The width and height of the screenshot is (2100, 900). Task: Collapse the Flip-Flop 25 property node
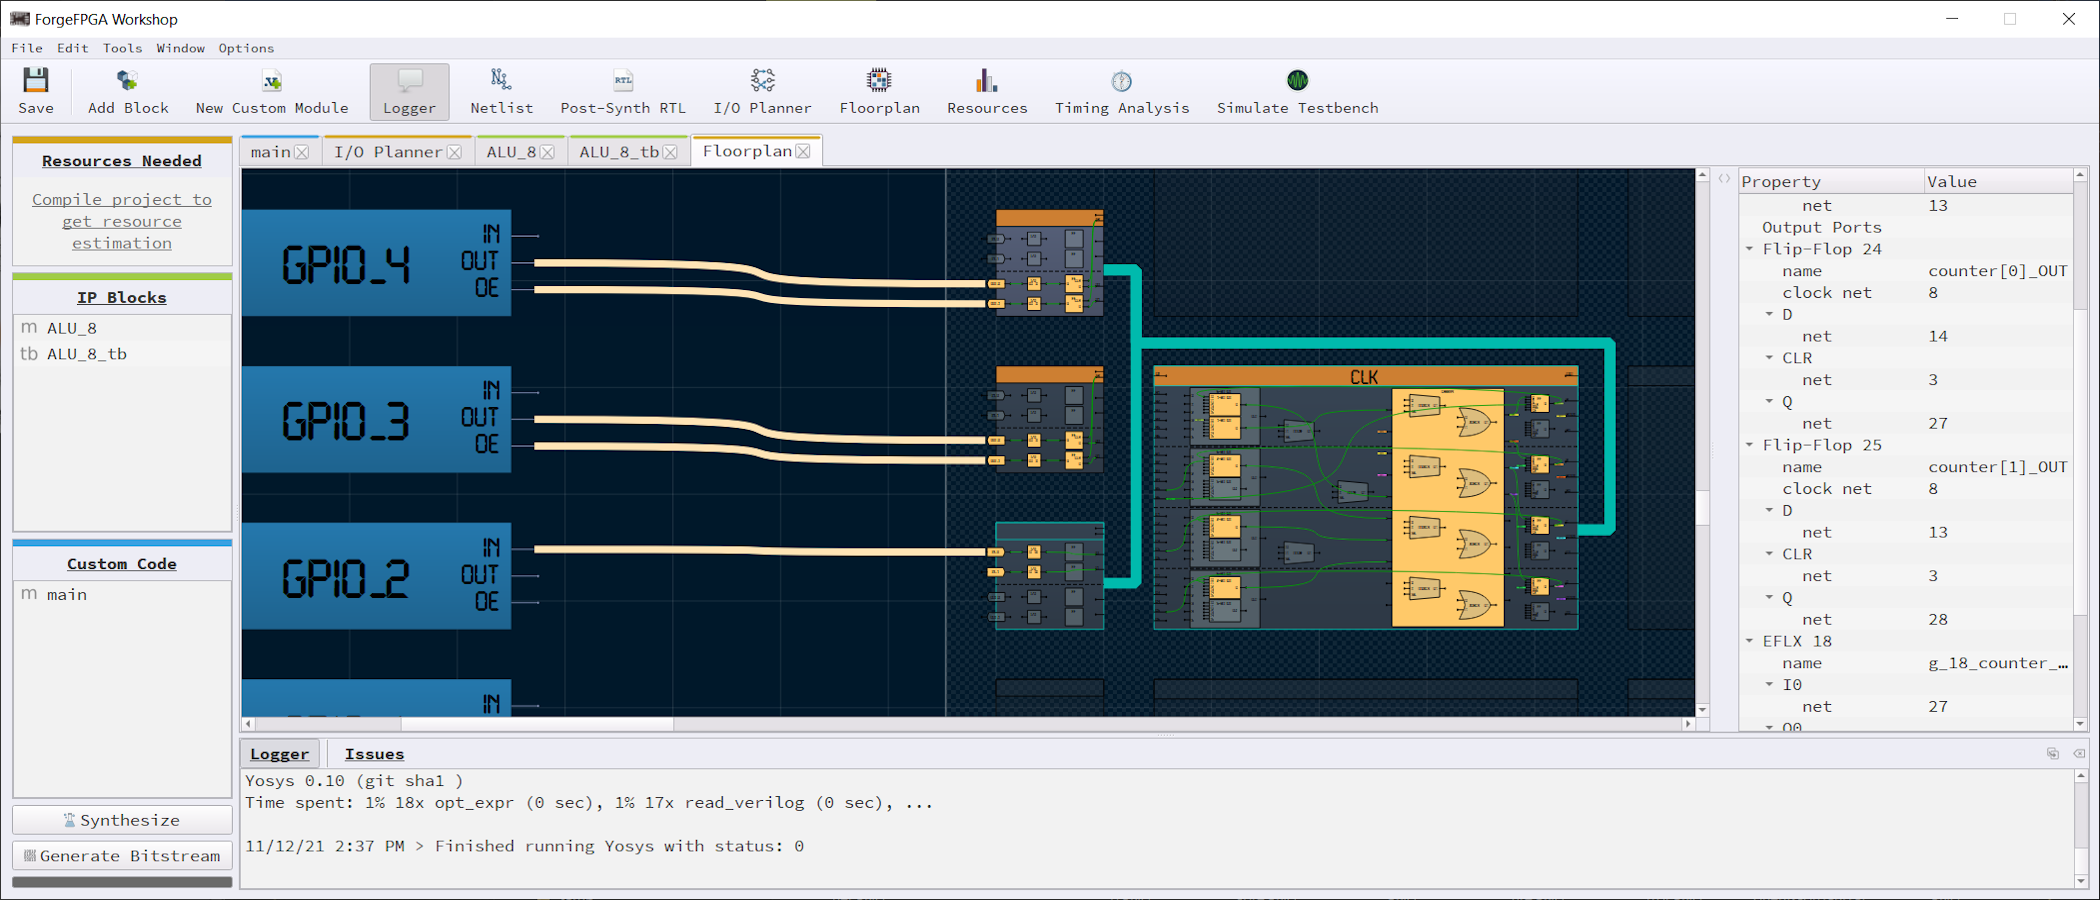coord(1750,445)
